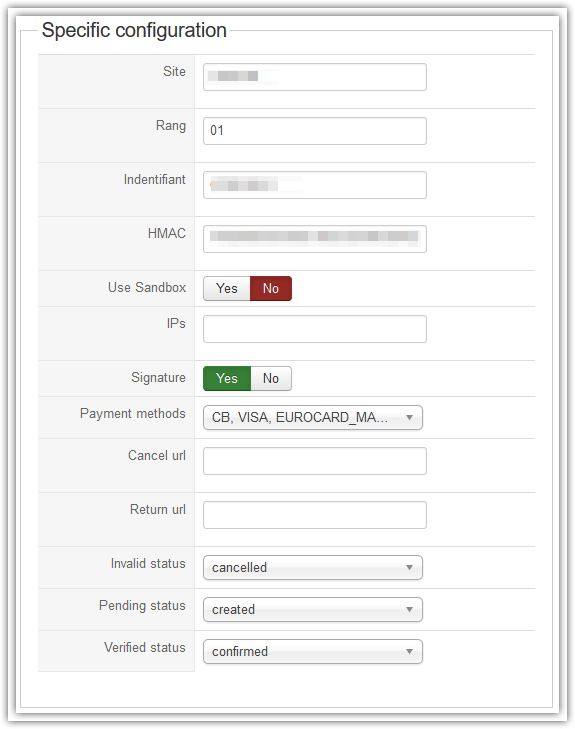Click the HMAC key input field
Screen dimensions: 575x729
click(x=315, y=239)
